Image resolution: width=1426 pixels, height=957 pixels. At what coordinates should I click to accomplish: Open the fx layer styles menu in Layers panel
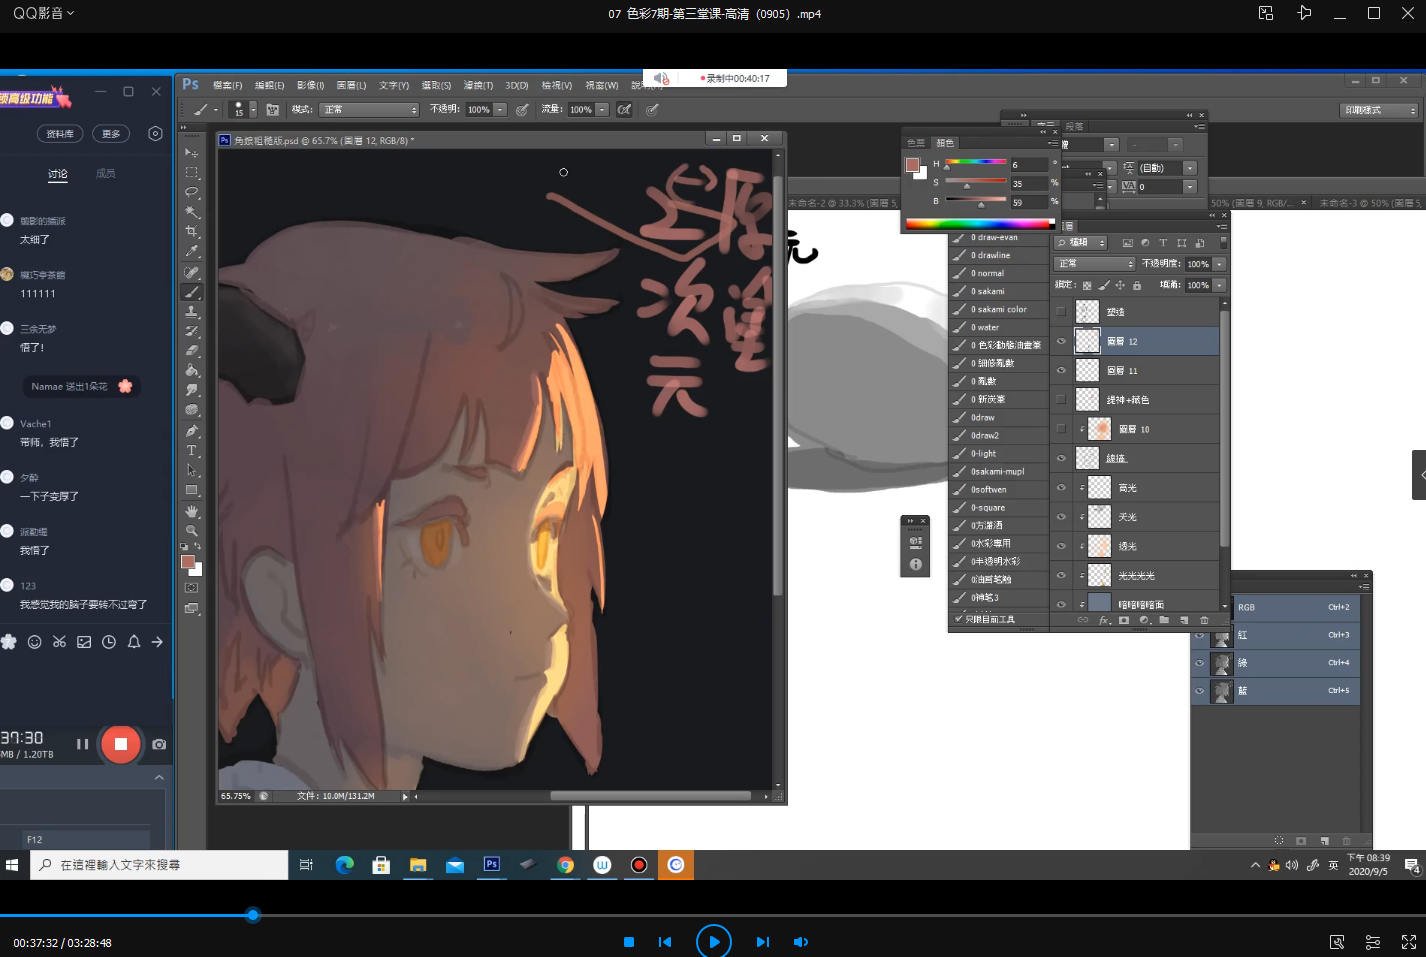tap(1104, 620)
